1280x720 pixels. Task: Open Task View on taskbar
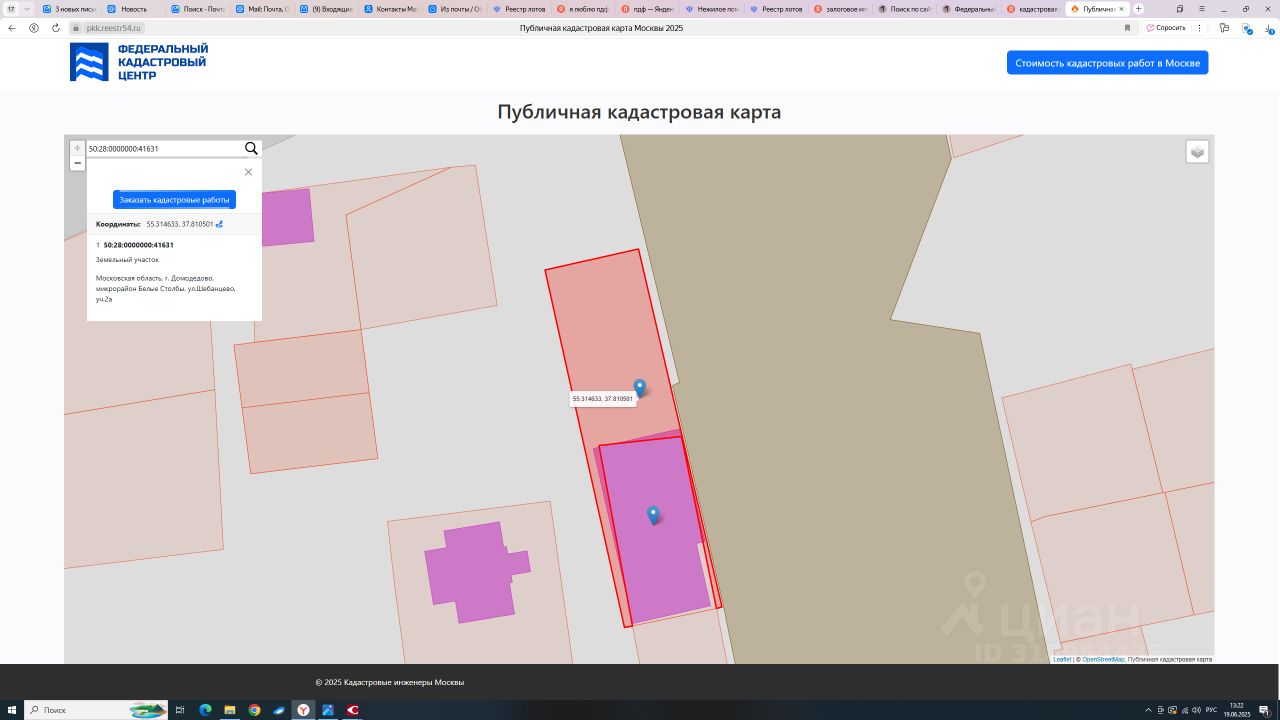[x=180, y=710]
